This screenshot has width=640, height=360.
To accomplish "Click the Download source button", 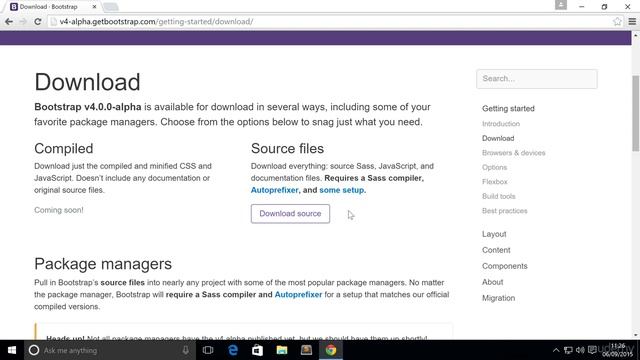I will tap(290, 213).
